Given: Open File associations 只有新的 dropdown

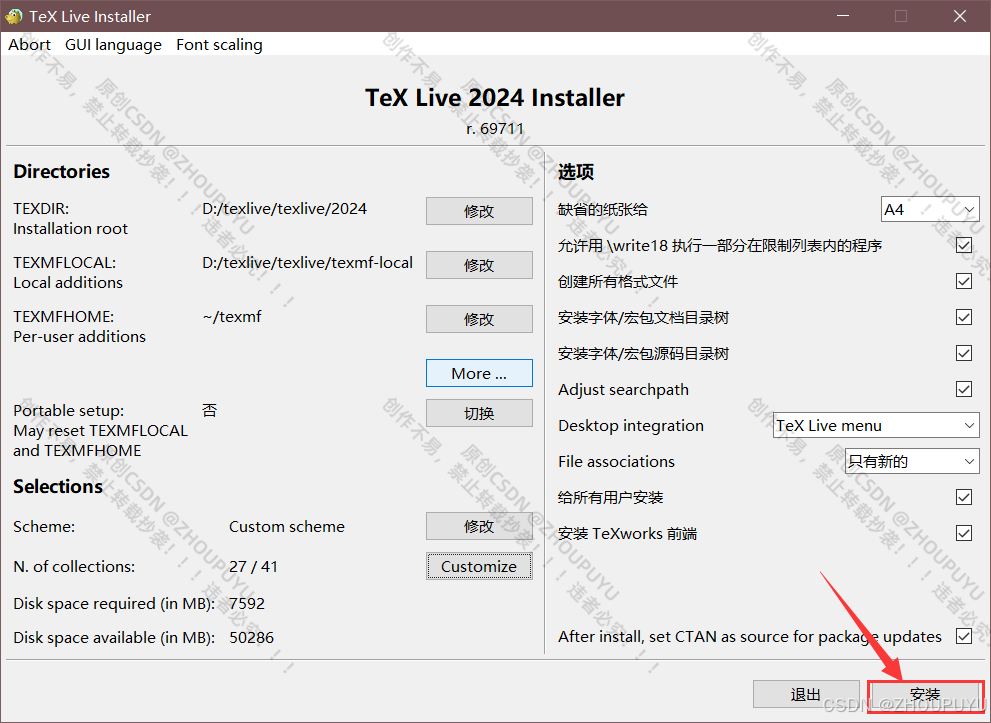Looking at the screenshot, I should click(912, 461).
